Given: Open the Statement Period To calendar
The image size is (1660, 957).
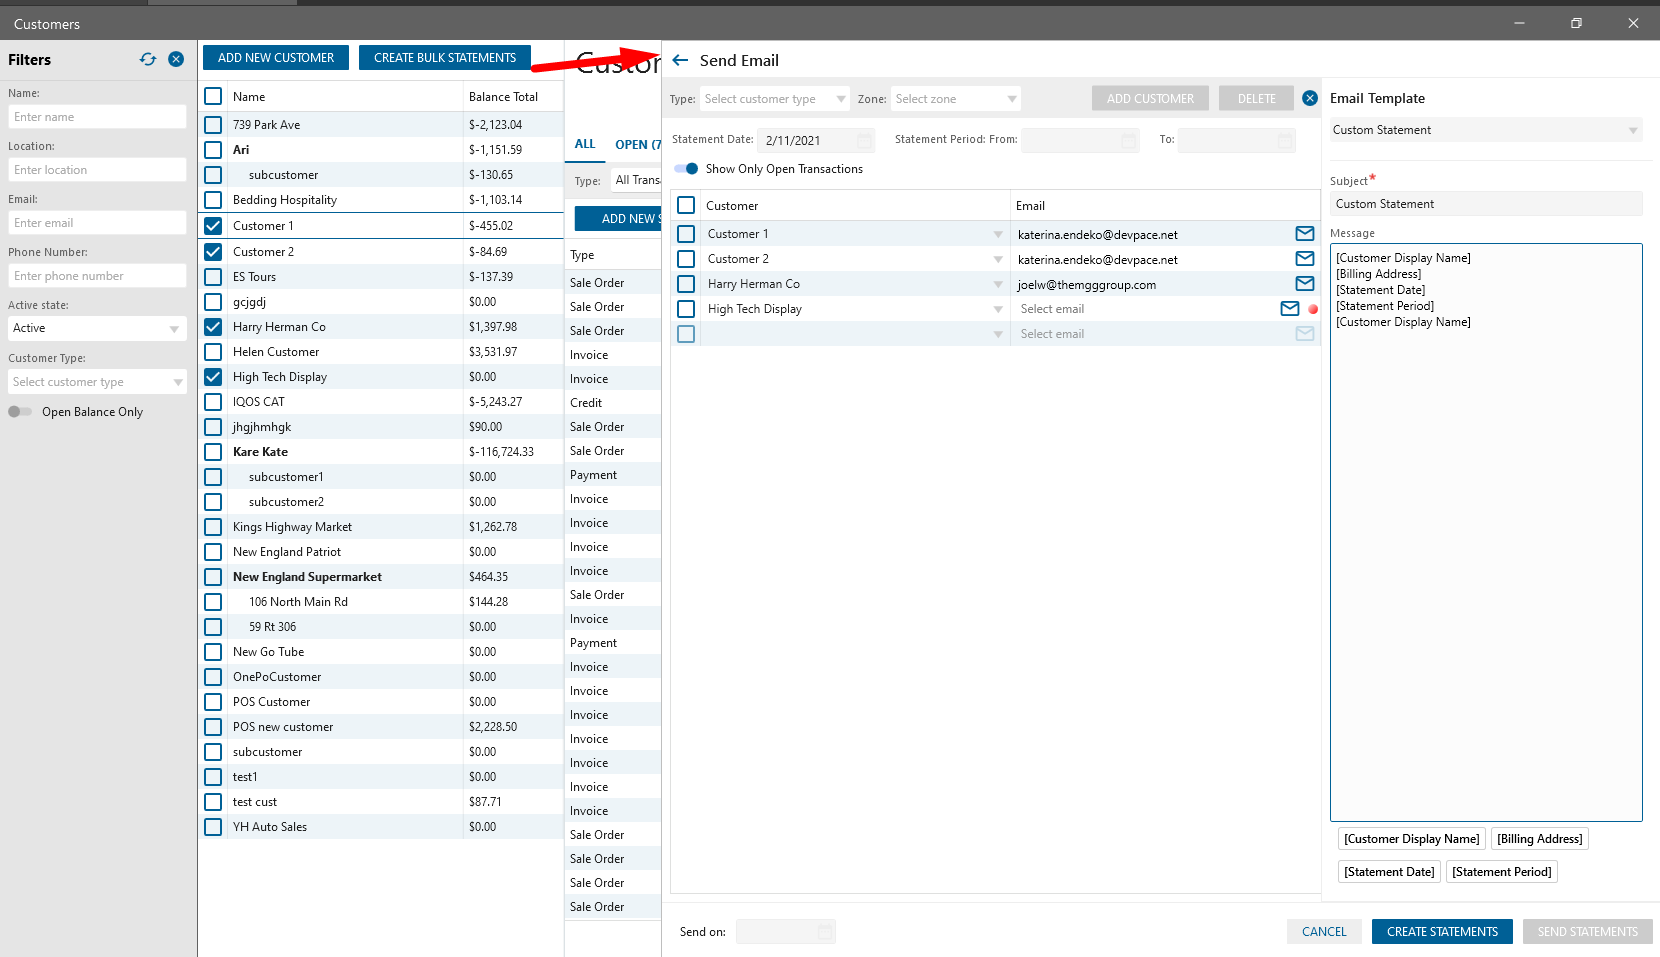Looking at the screenshot, I should (1285, 141).
